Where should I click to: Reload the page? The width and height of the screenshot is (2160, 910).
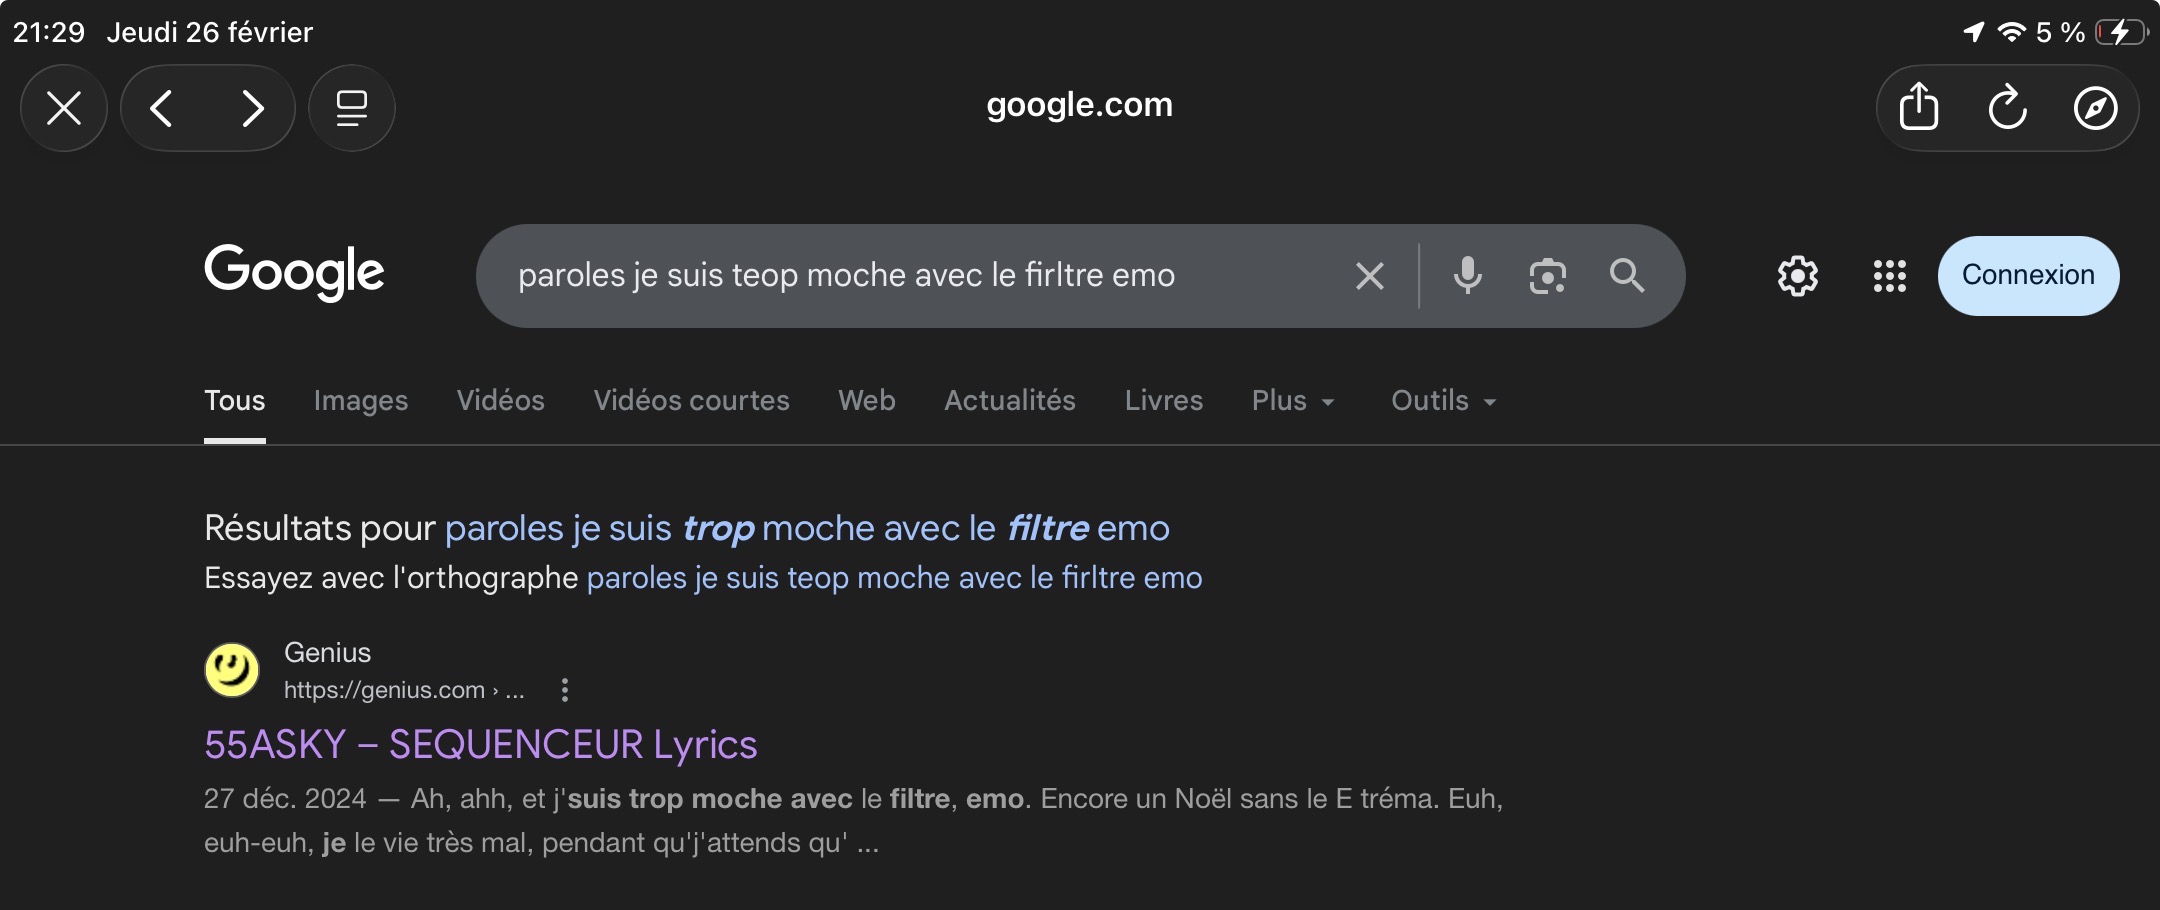[x=2006, y=108]
